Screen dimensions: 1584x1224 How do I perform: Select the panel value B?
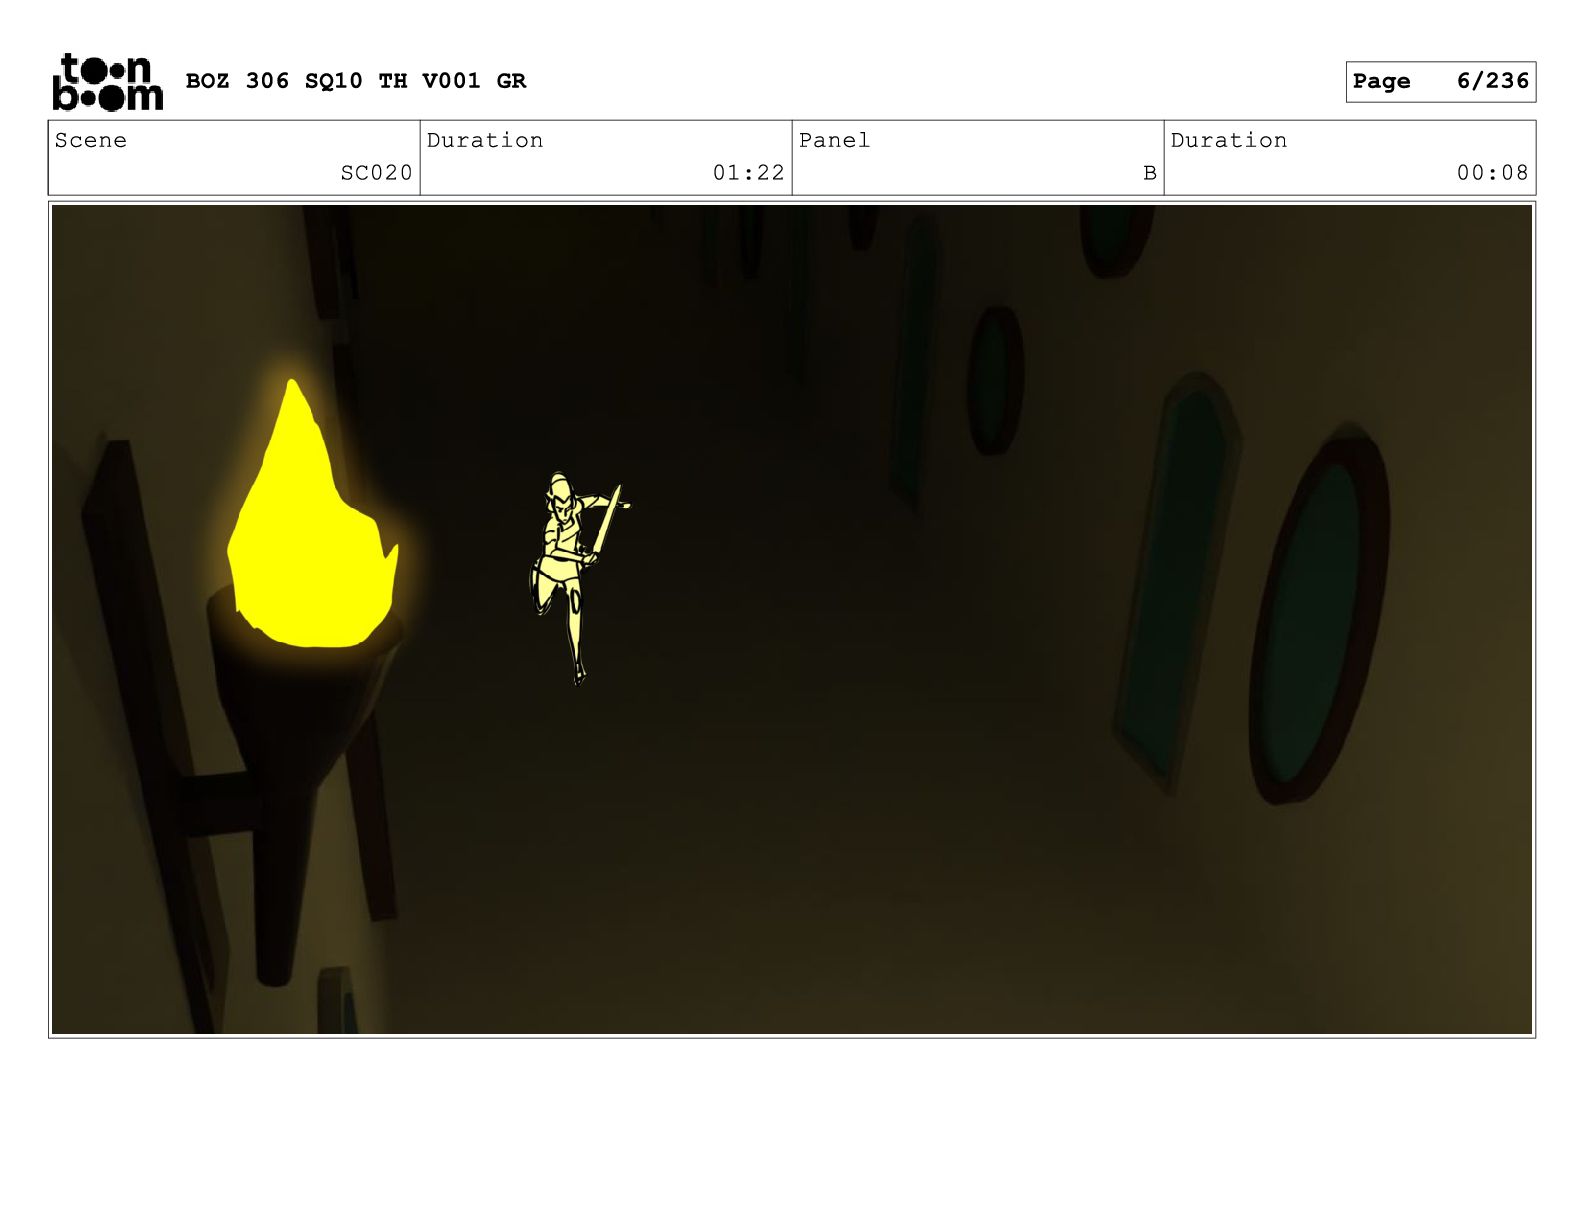[x=1150, y=173]
